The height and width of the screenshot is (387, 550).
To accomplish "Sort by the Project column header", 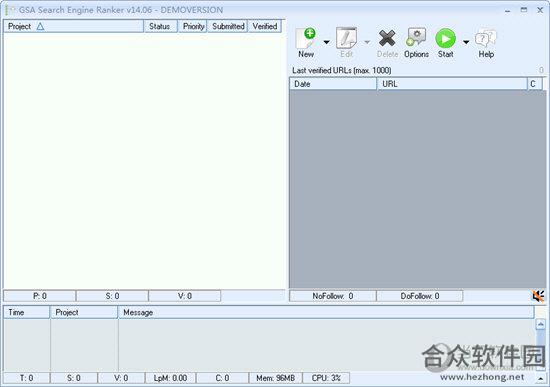I will (x=73, y=26).
